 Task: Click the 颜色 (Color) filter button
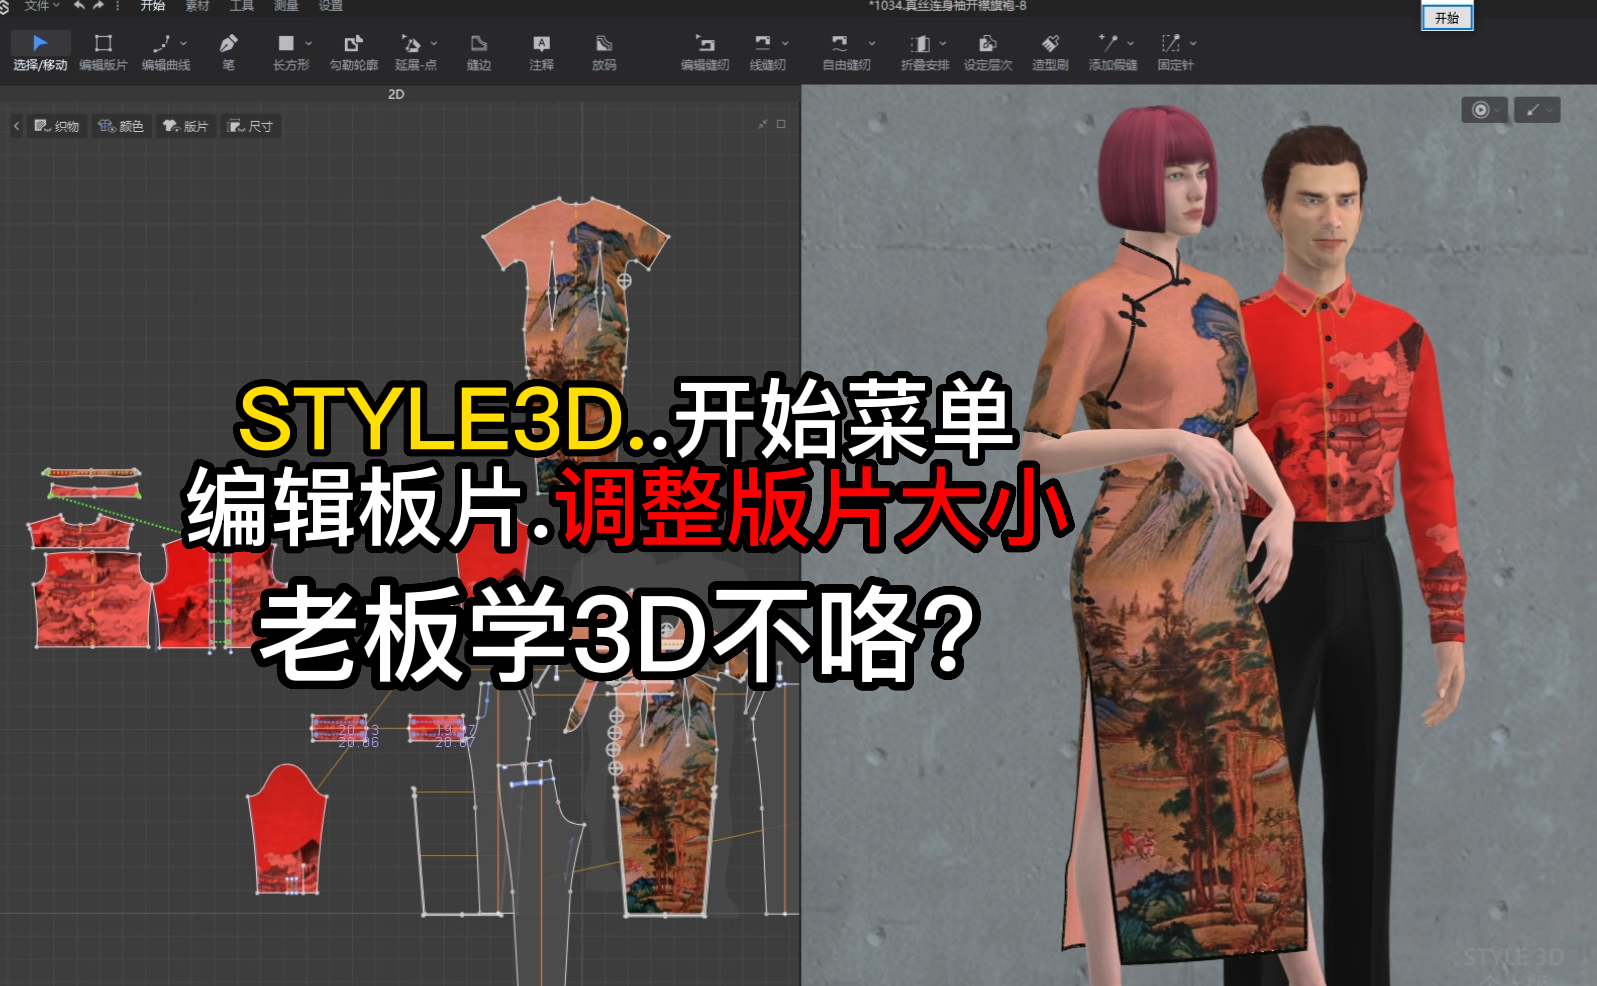pos(121,126)
